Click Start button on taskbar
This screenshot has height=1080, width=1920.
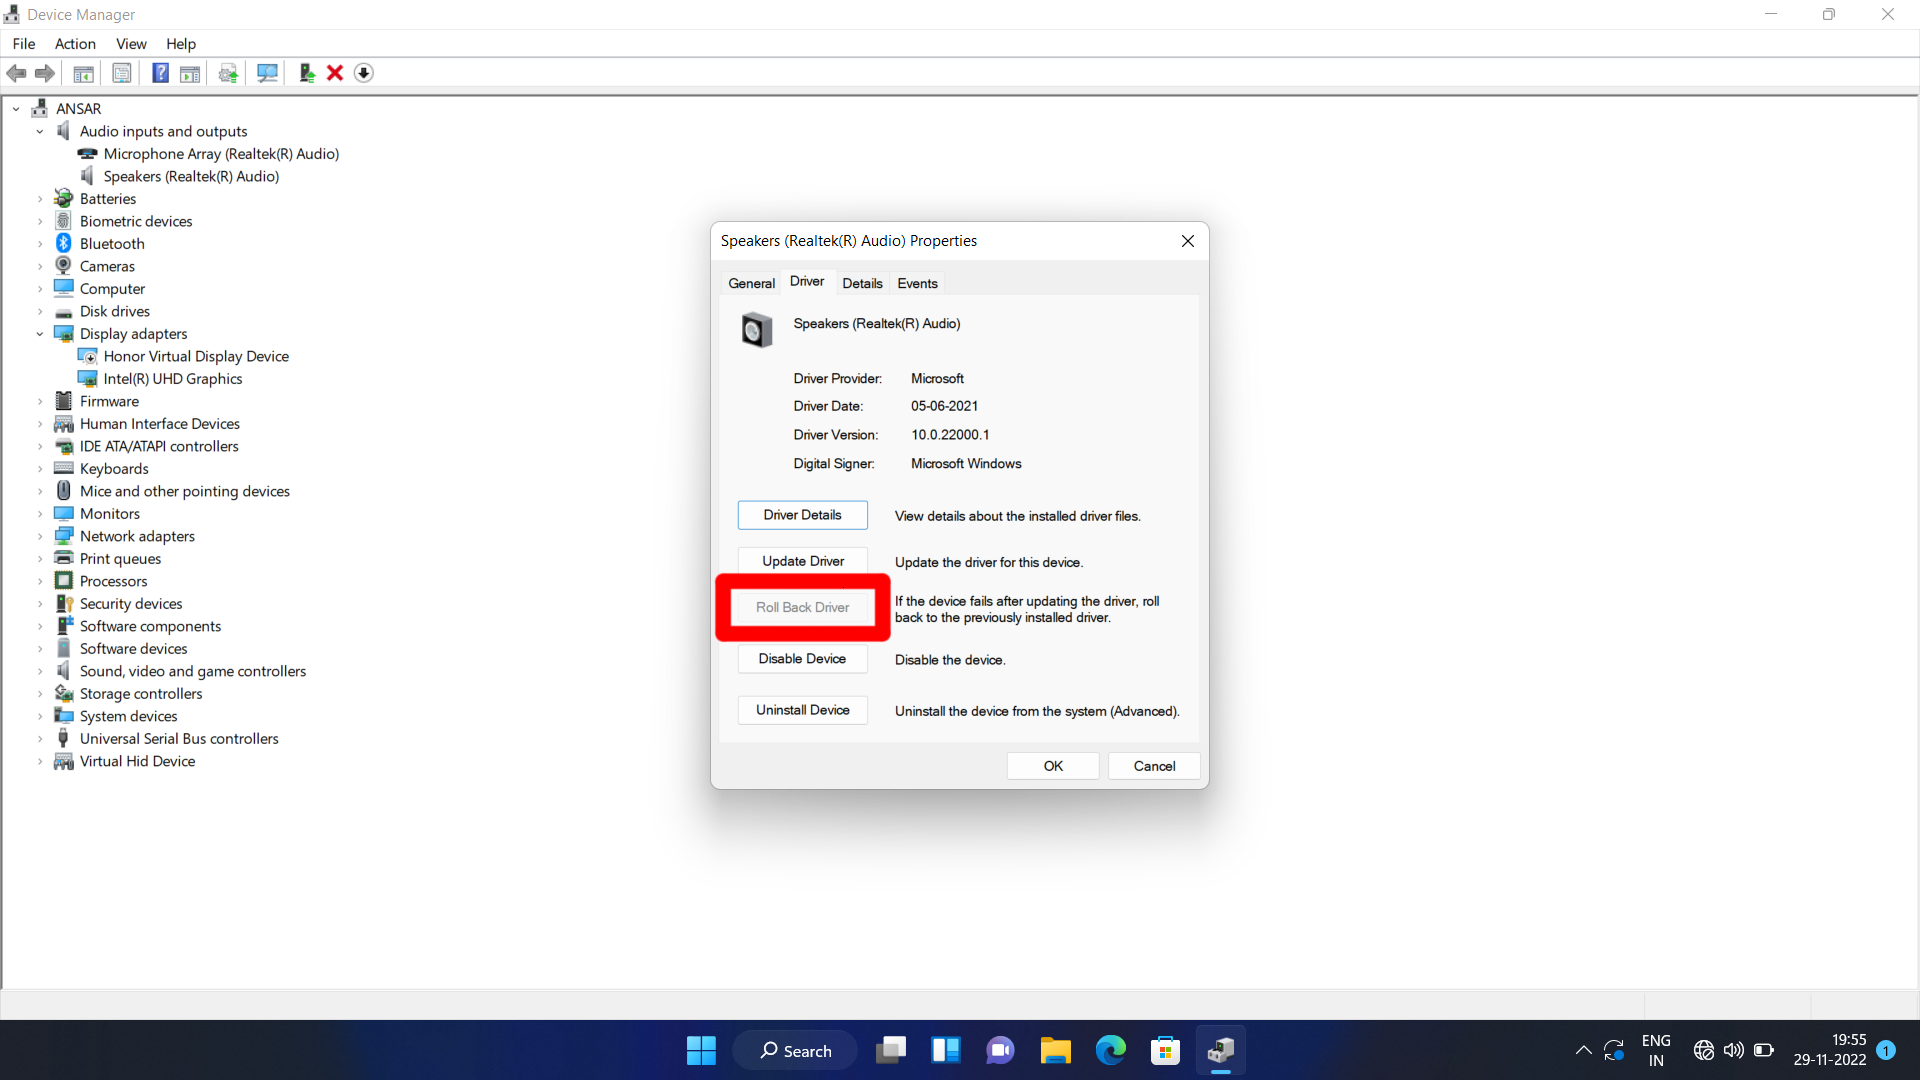[x=701, y=1050]
